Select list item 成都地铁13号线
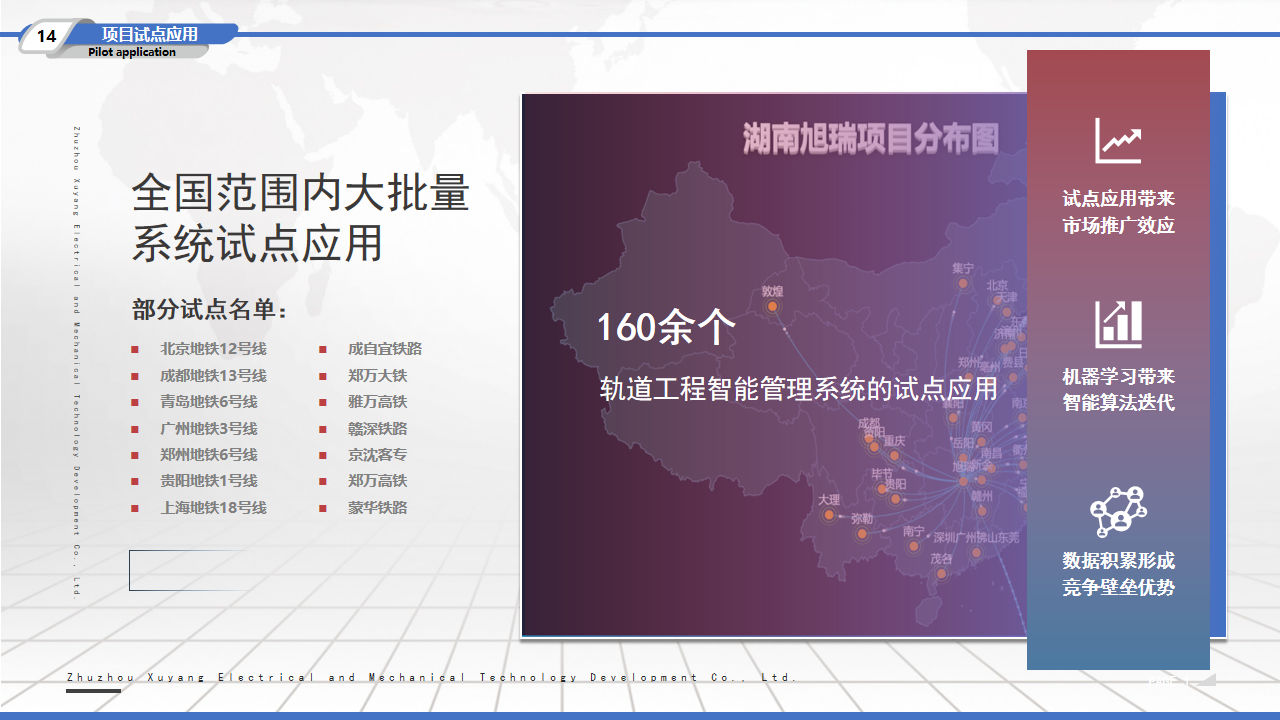Image resolution: width=1280 pixels, height=720 pixels. pyautogui.click(x=213, y=376)
